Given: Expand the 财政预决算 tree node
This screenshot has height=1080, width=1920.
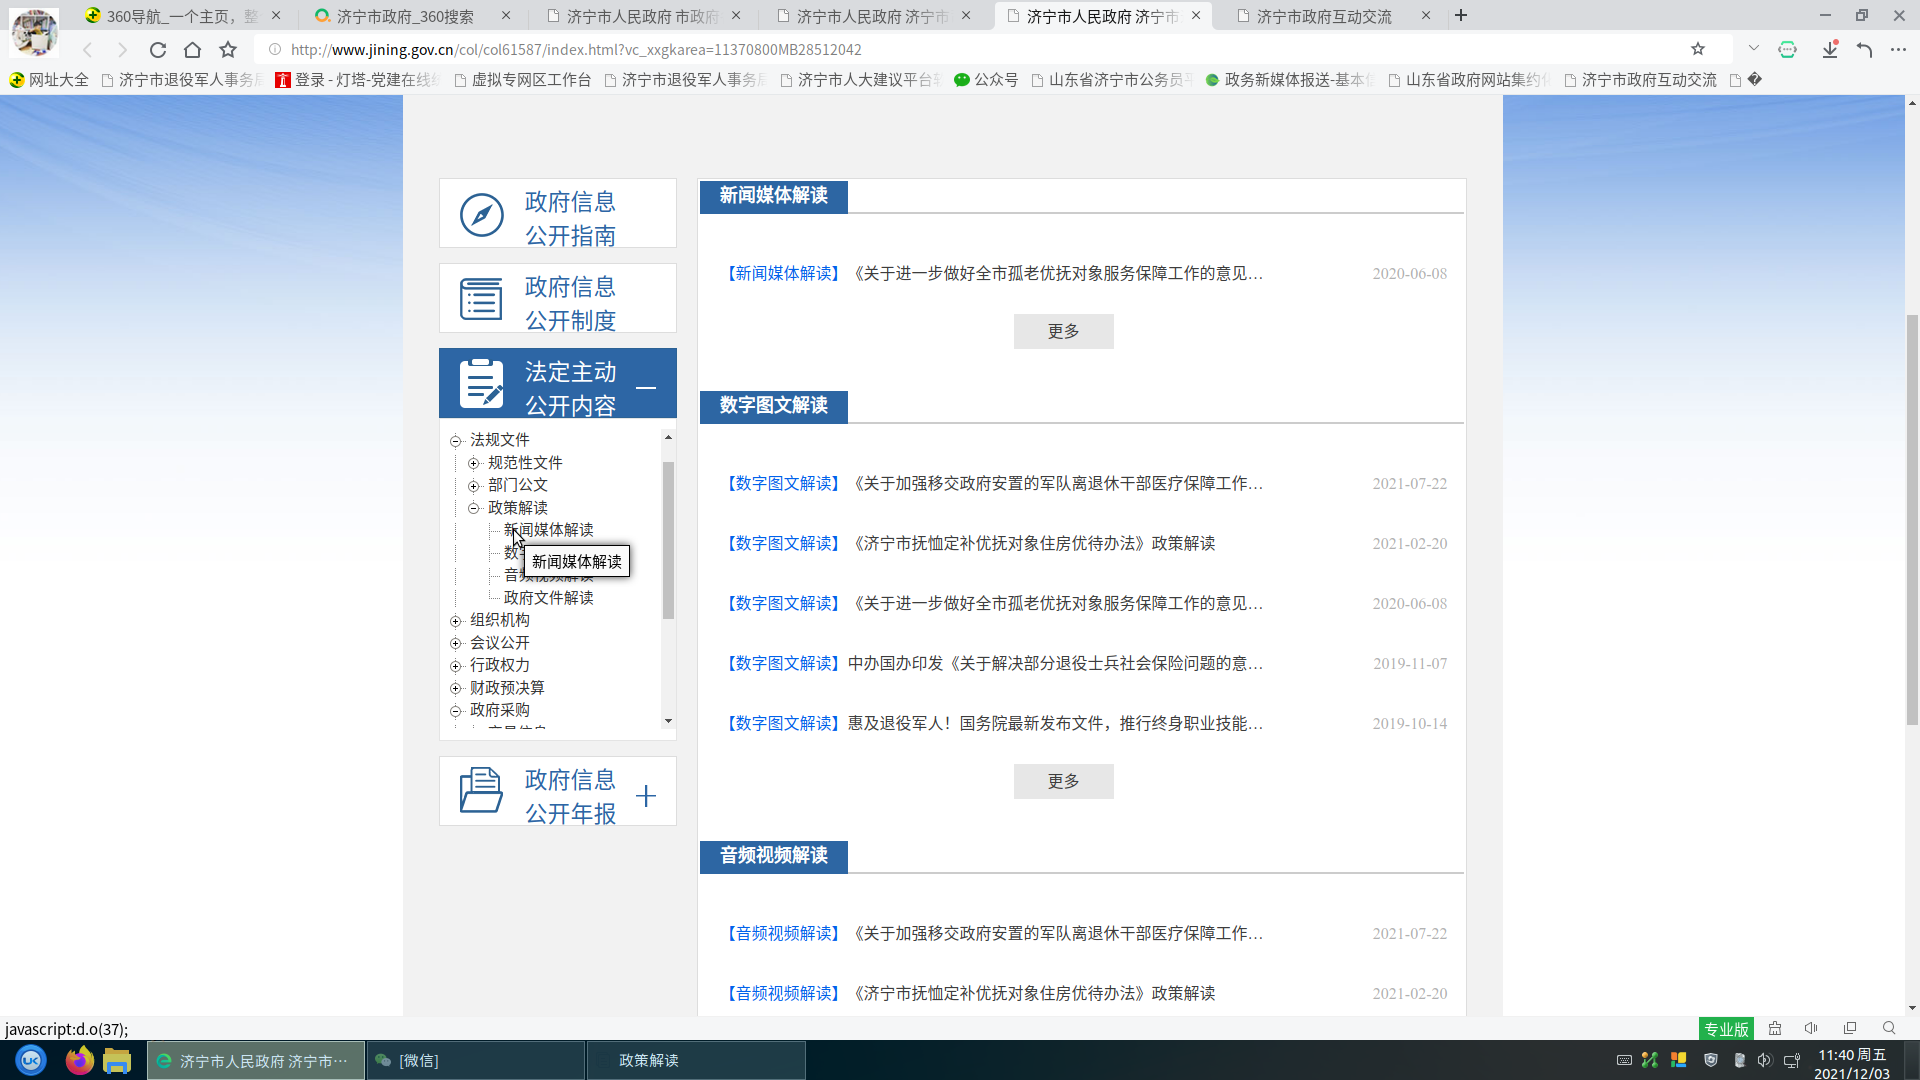Looking at the screenshot, I should (456, 688).
